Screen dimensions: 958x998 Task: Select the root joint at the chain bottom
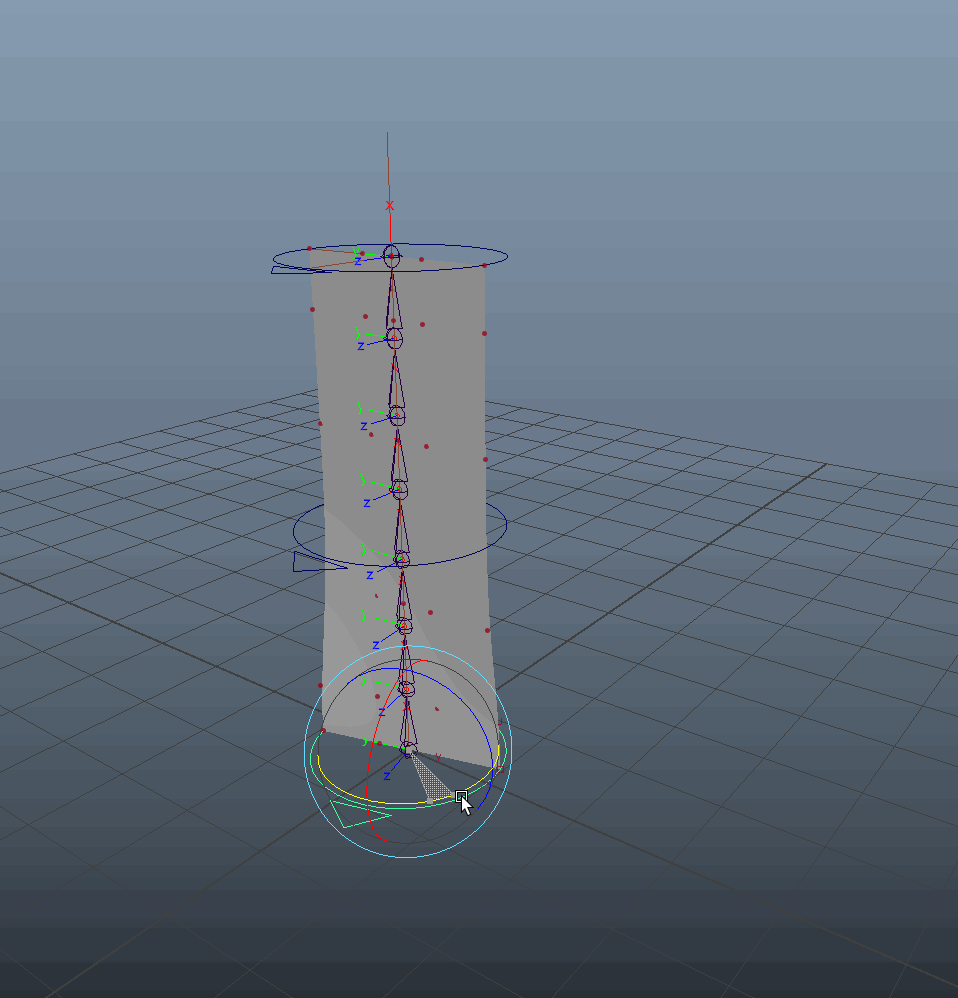pos(409,749)
